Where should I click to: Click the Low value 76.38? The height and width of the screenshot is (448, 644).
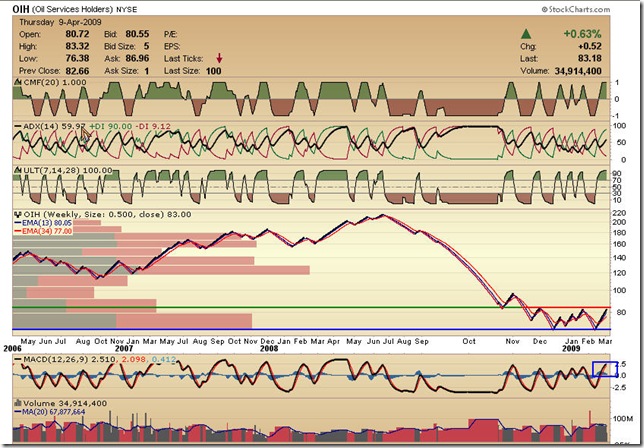77,58
